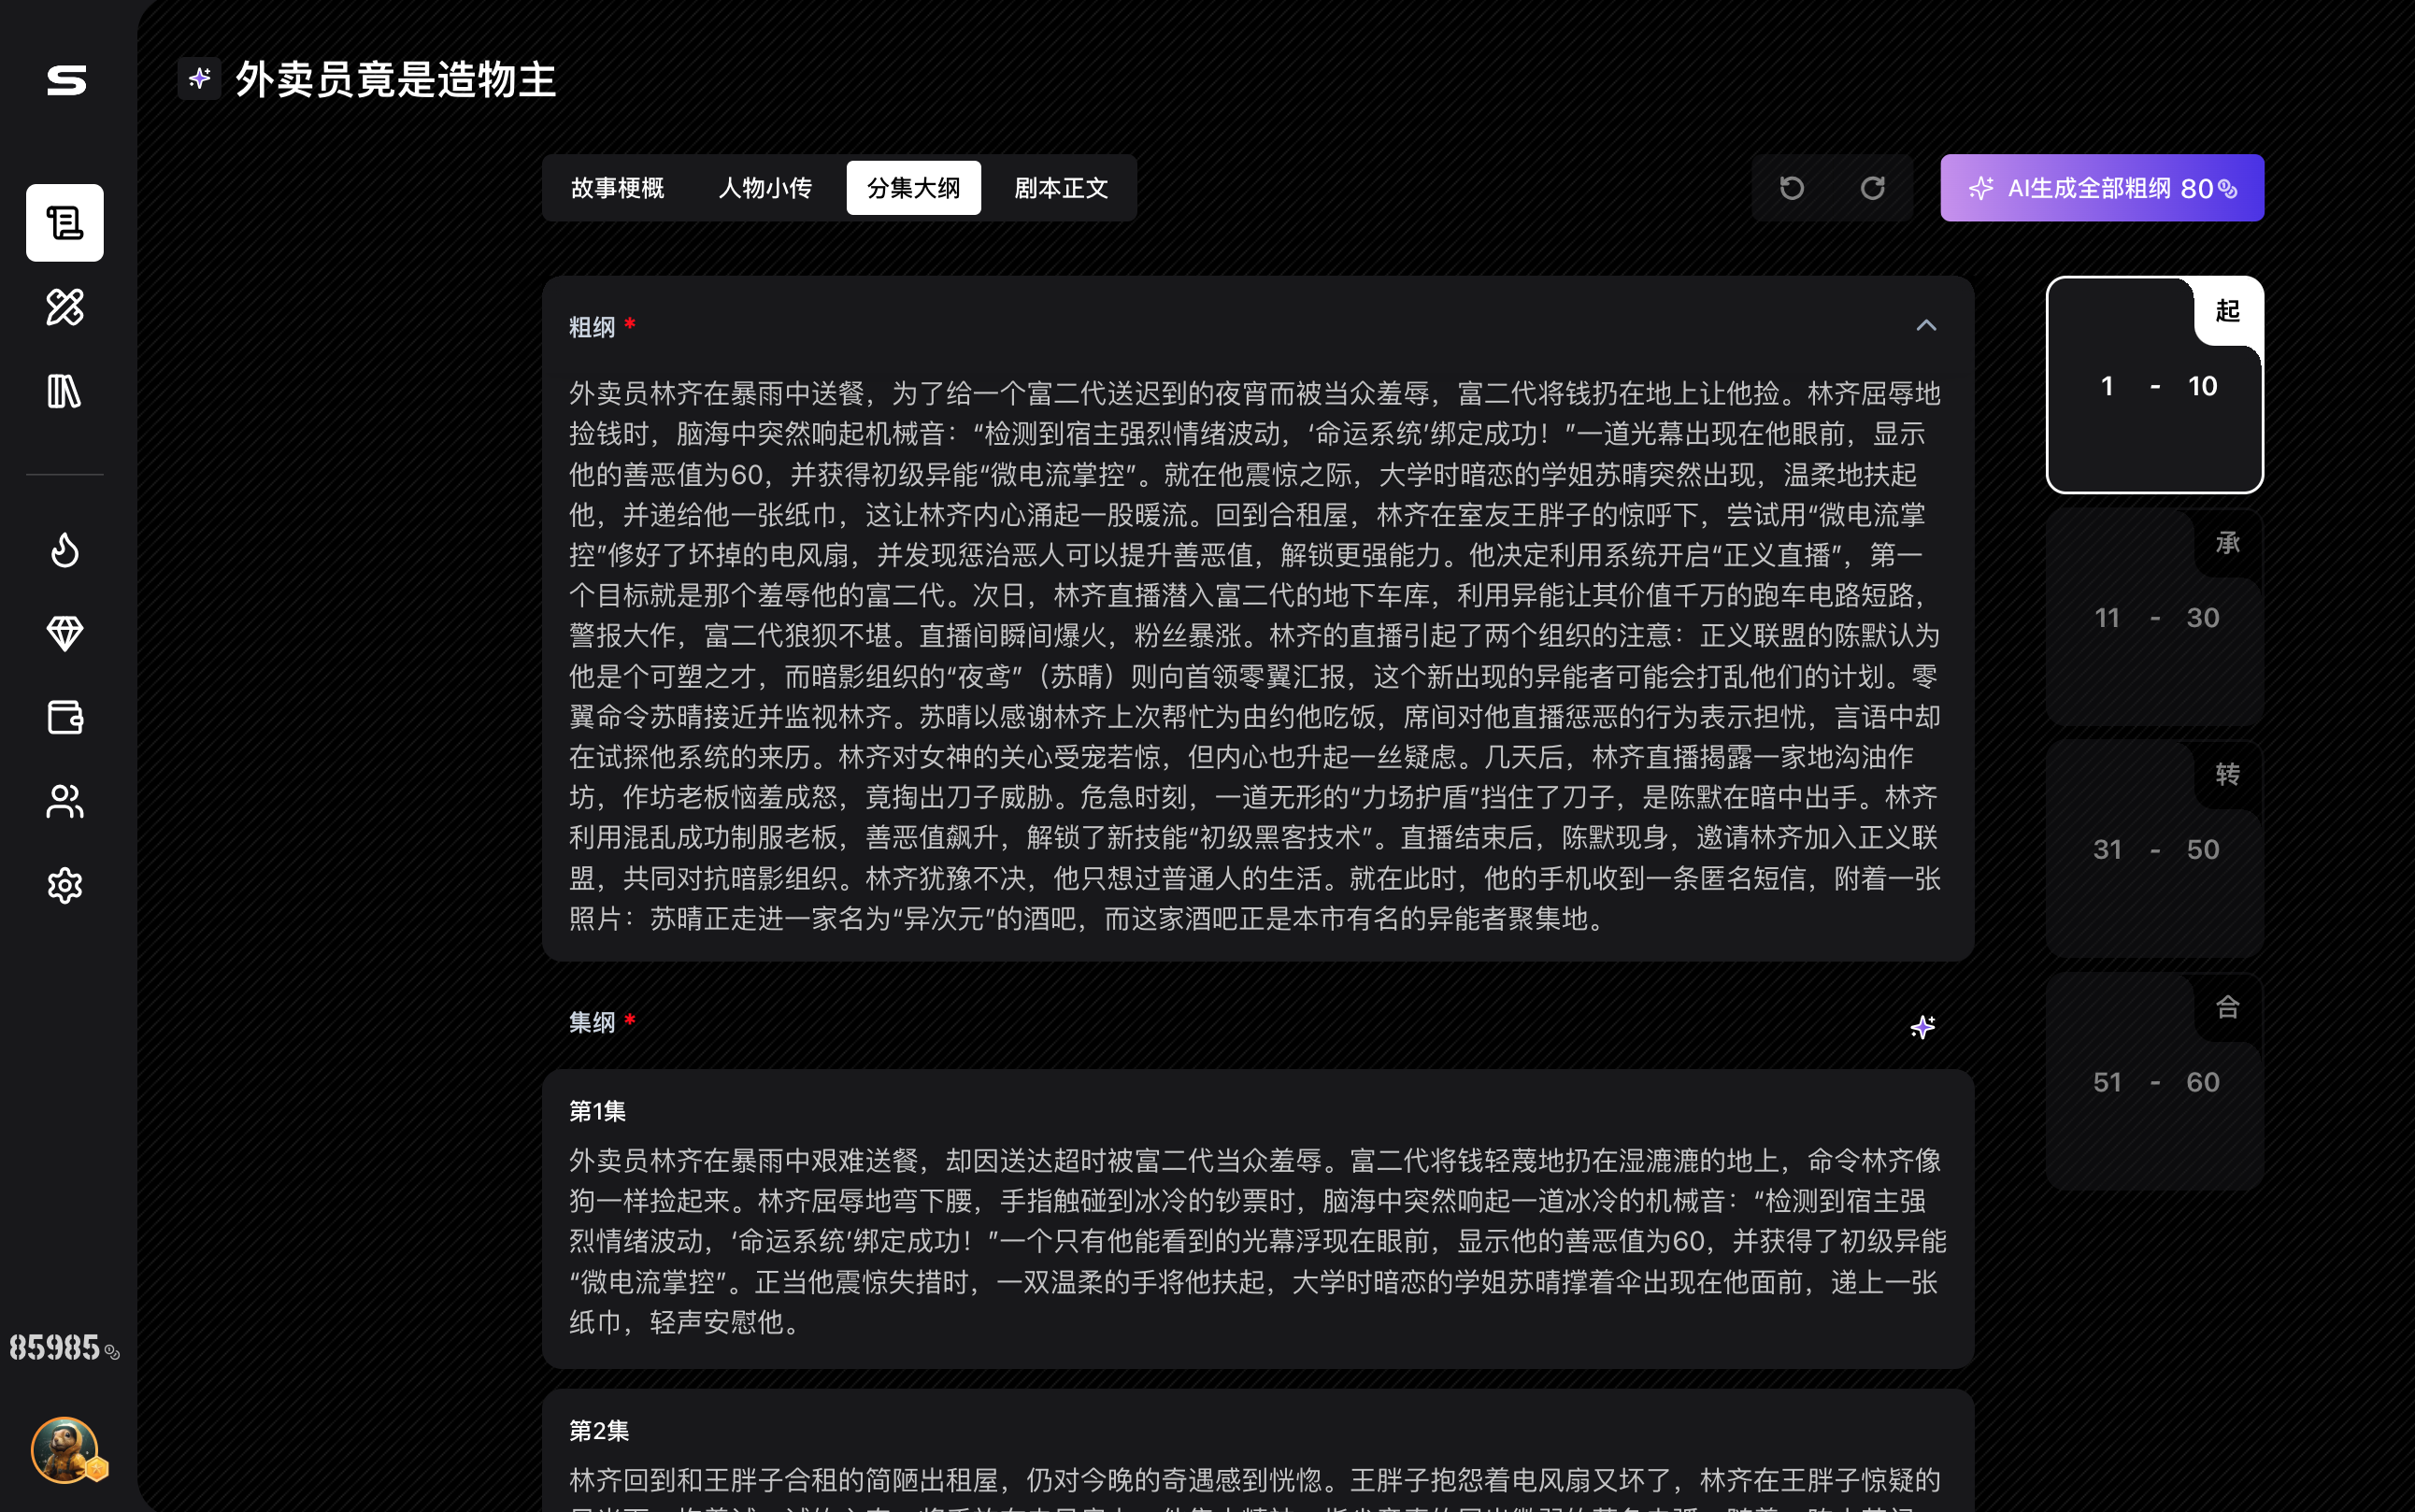Open the trending flame icon

point(65,550)
